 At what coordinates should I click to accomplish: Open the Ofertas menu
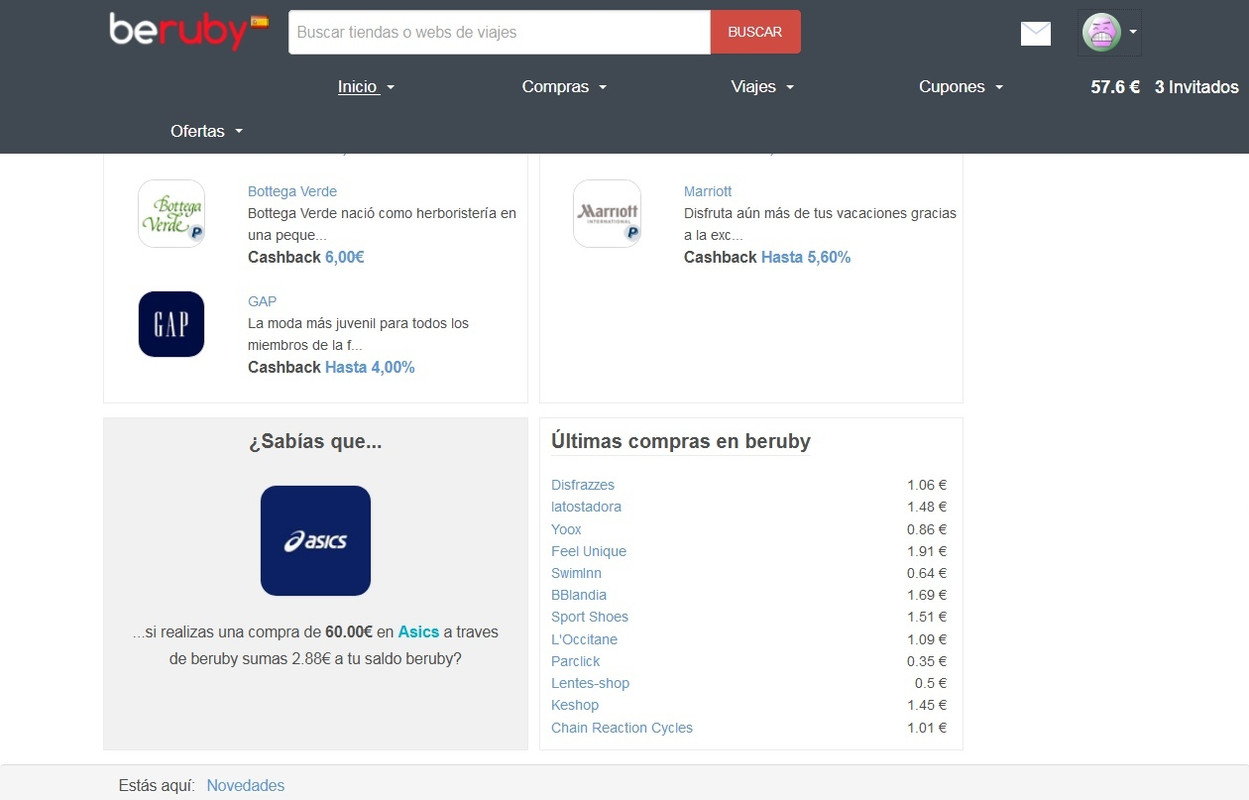tap(197, 131)
